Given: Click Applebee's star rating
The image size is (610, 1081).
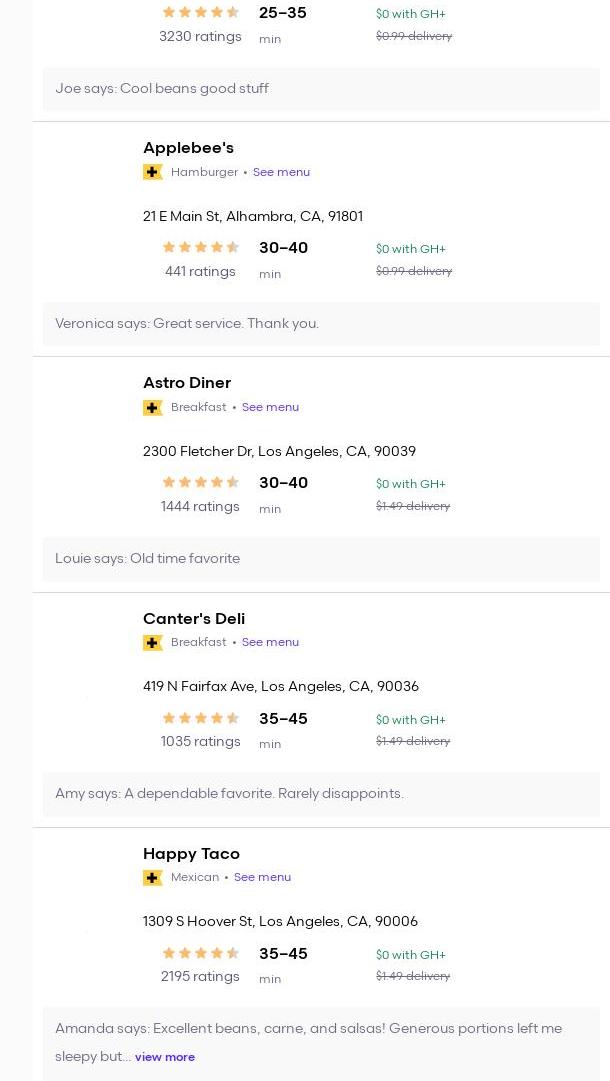Looking at the screenshot, I should tap(200, 248).
